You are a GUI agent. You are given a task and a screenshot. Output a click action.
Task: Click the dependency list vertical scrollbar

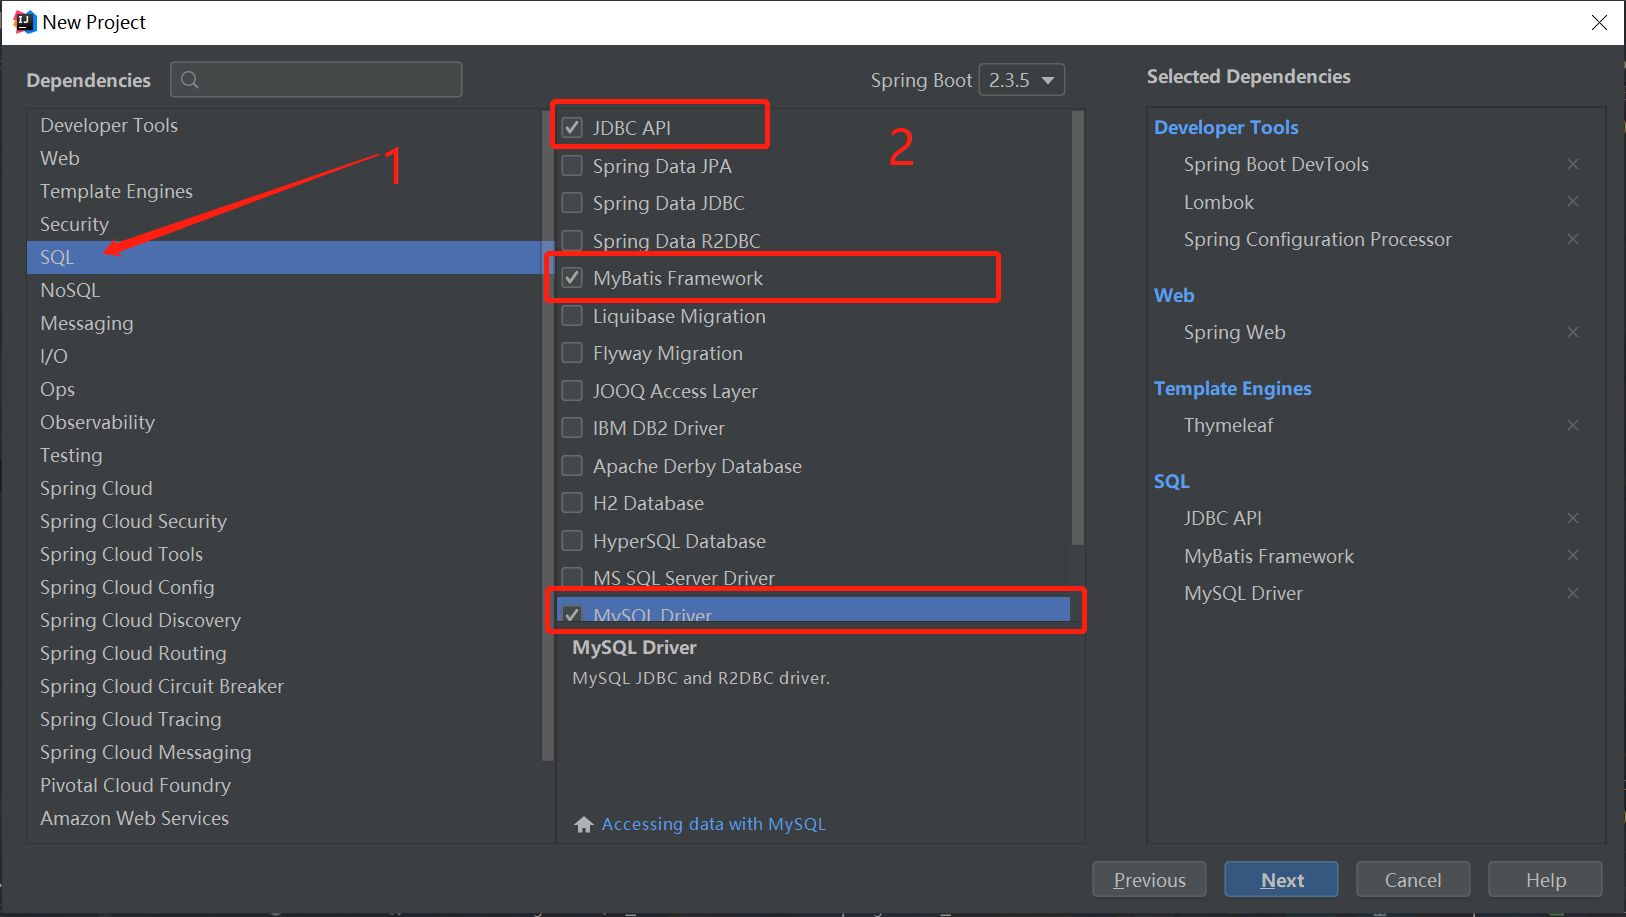[1077, 330]
